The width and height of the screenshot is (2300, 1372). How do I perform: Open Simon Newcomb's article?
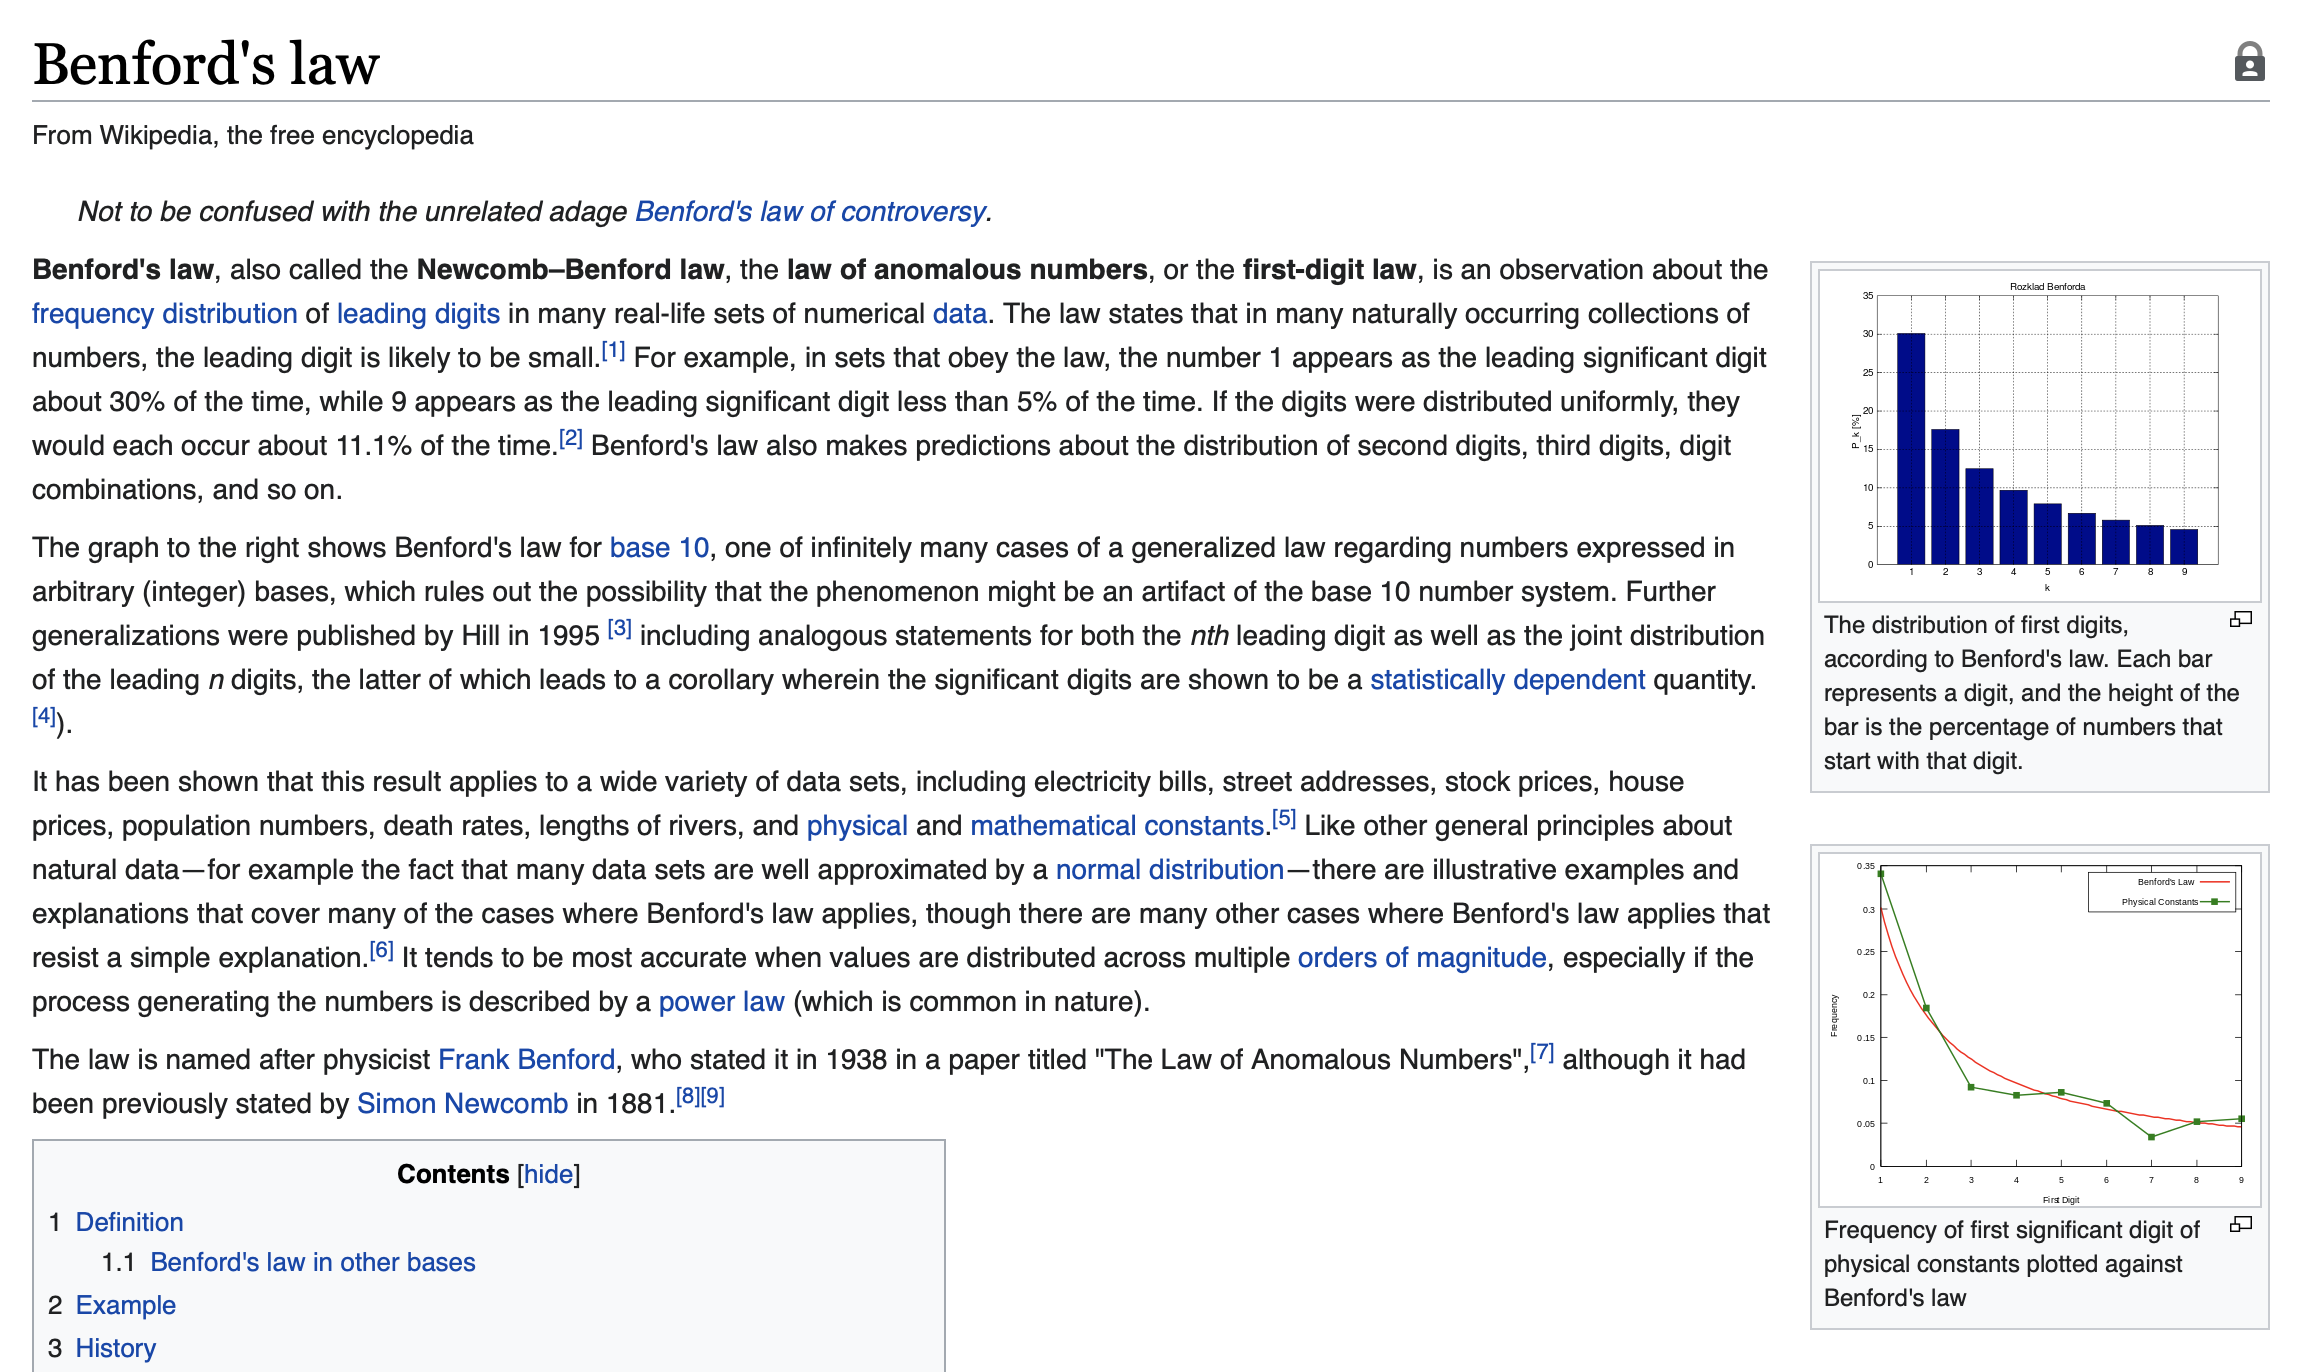(462, 1104)
